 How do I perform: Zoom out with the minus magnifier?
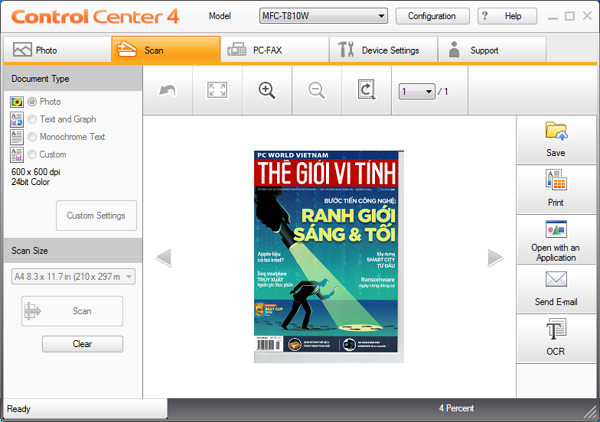coord(317,91)
